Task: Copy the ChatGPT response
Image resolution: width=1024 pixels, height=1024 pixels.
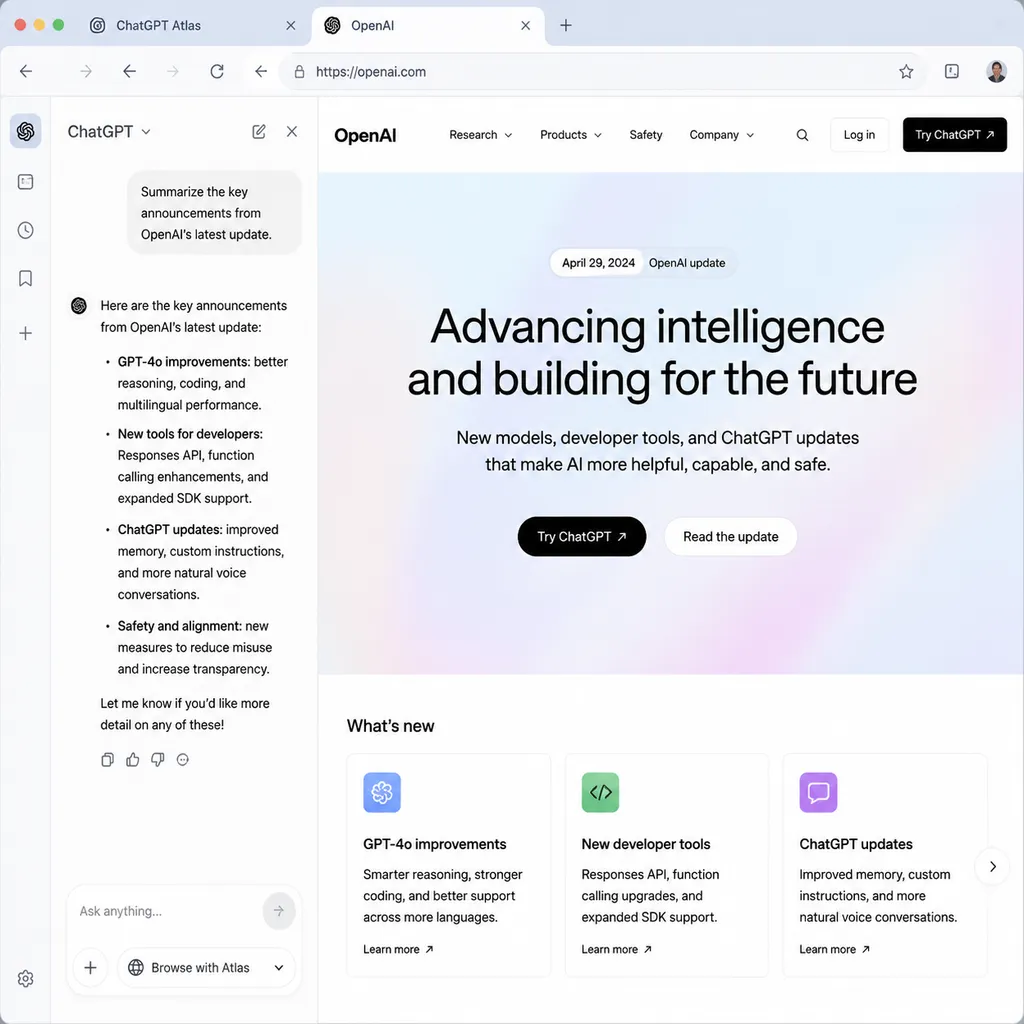Action: click(x=108, y=760)
